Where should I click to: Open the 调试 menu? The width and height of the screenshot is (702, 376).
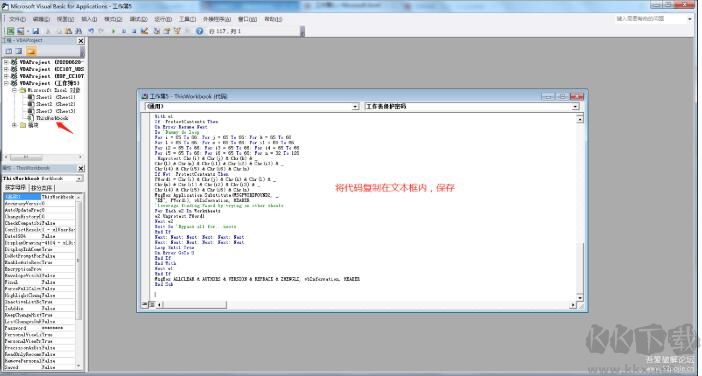pos(138,19)
